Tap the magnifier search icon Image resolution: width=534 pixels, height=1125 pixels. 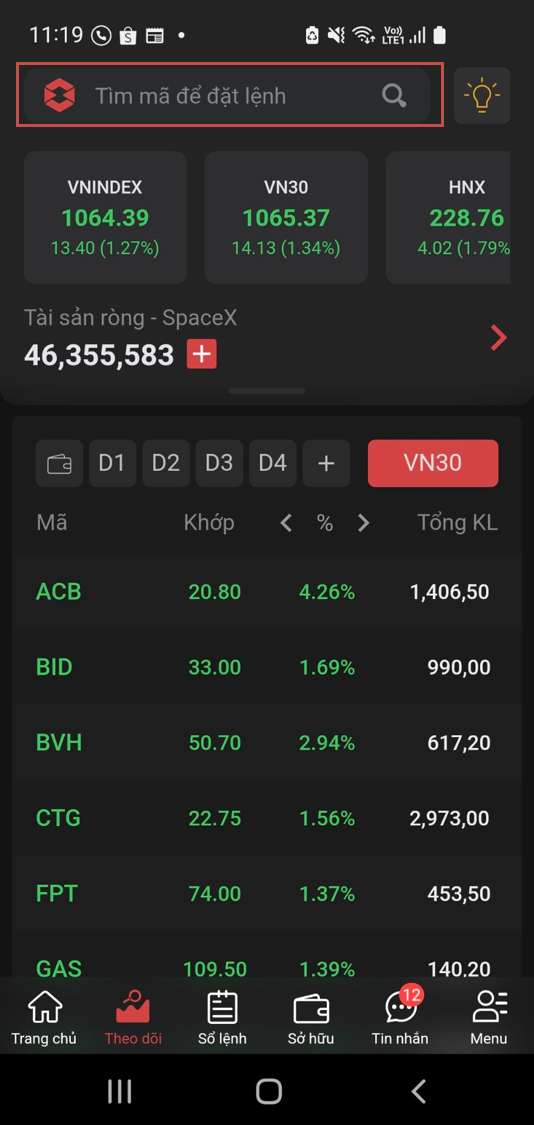pos(394,95)
